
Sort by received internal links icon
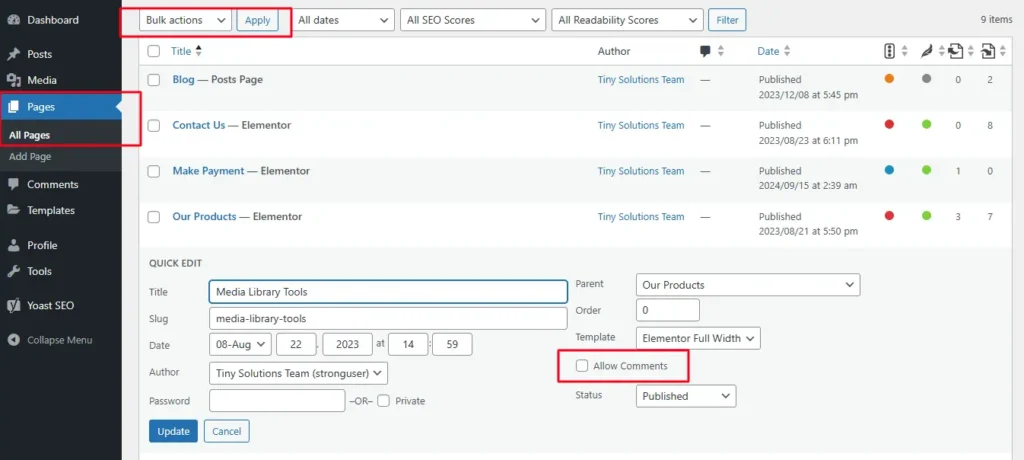click(988, 51)
